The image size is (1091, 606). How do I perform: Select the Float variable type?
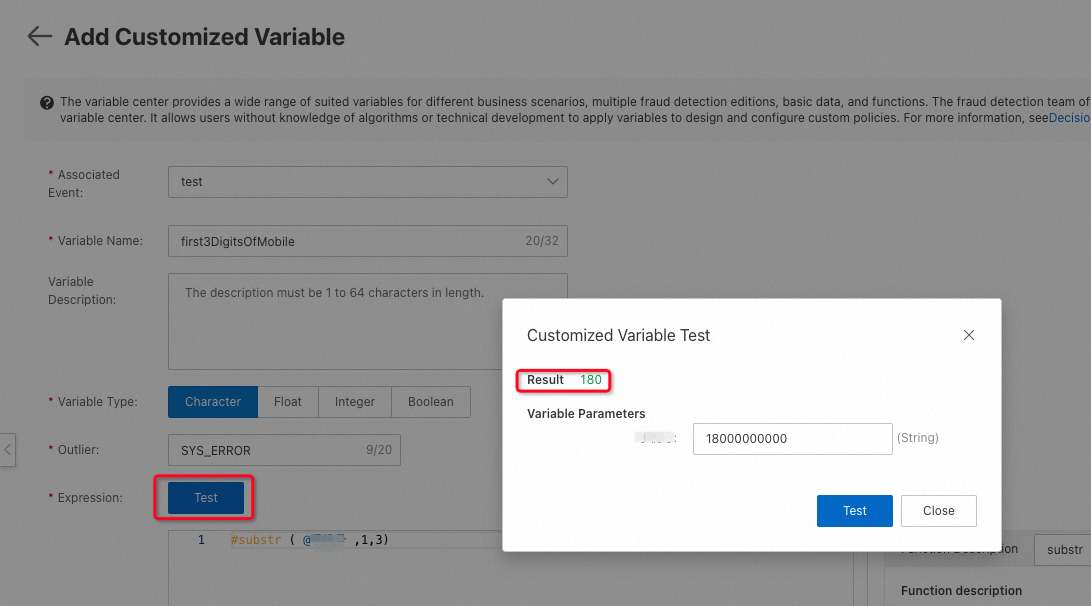coord(287,402)
